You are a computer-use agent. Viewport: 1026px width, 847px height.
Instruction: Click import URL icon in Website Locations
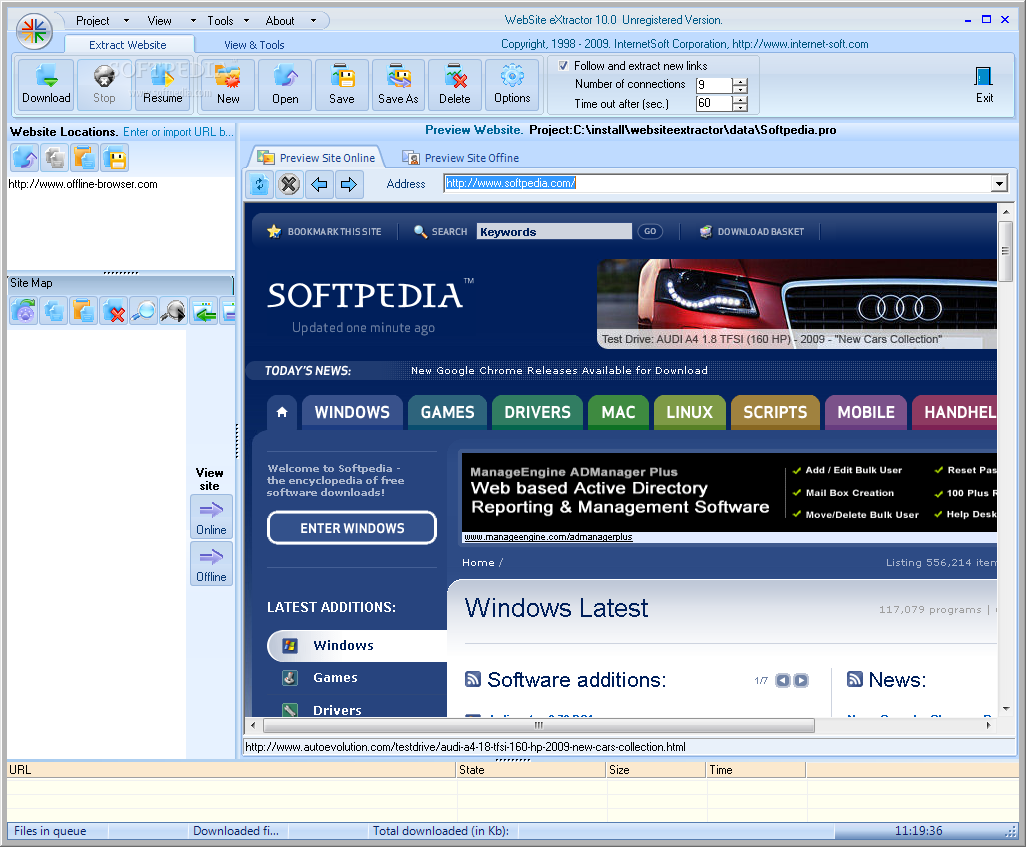tap(24, 158)
